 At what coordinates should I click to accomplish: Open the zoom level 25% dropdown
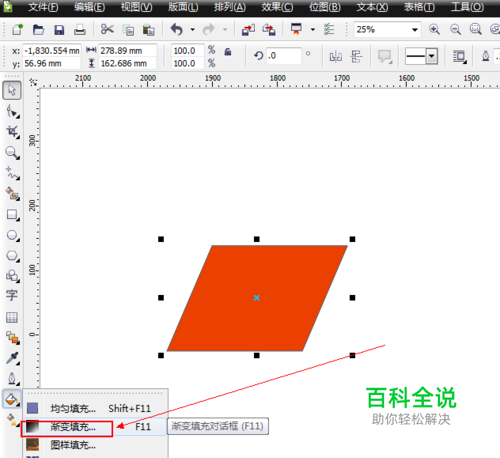(x=414, y=30)
